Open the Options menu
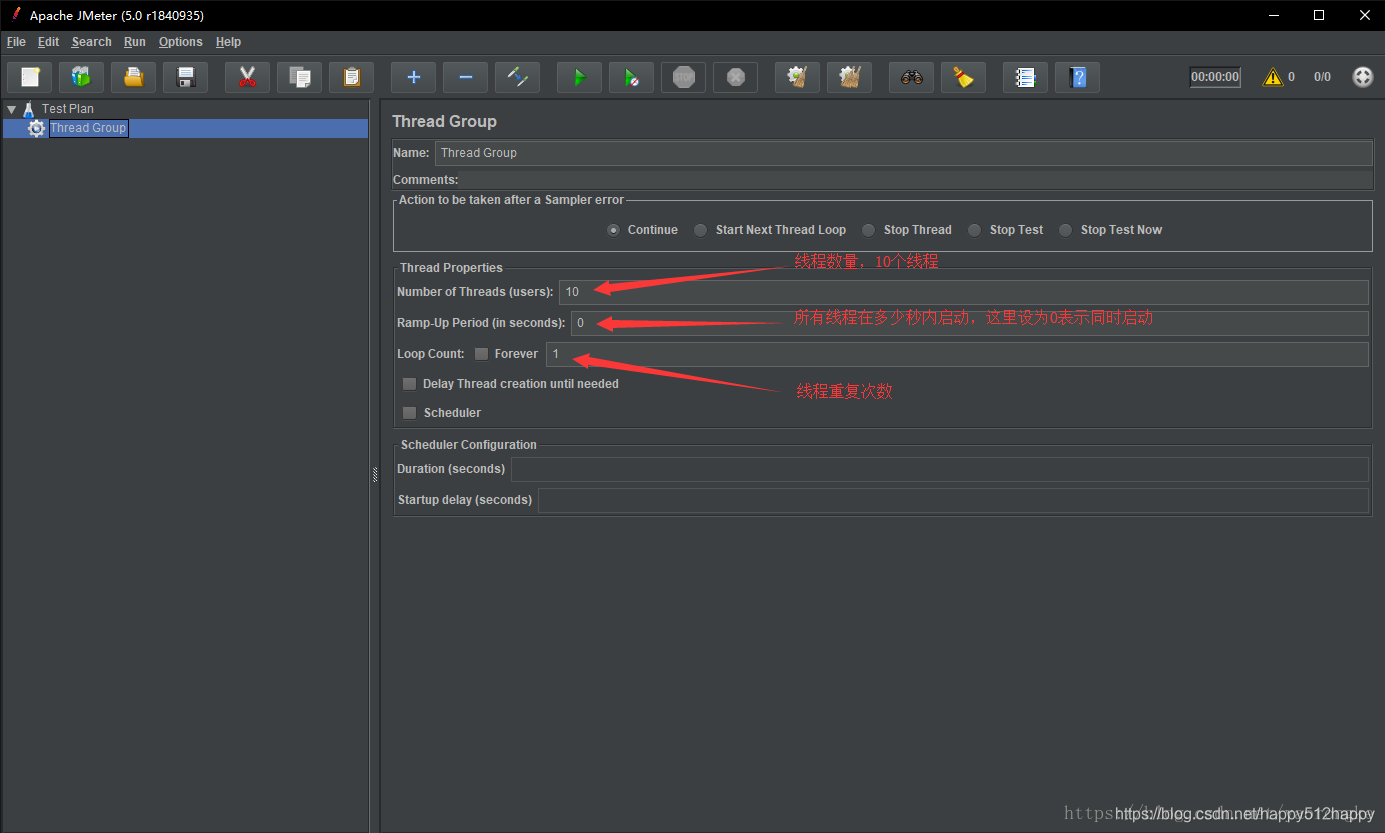The width and height of the screenshot is (1385, 833). tap(181, 42)
